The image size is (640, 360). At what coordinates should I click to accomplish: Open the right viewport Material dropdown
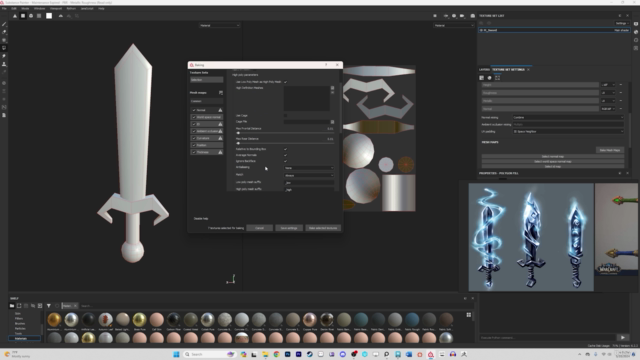coord(453,25)
